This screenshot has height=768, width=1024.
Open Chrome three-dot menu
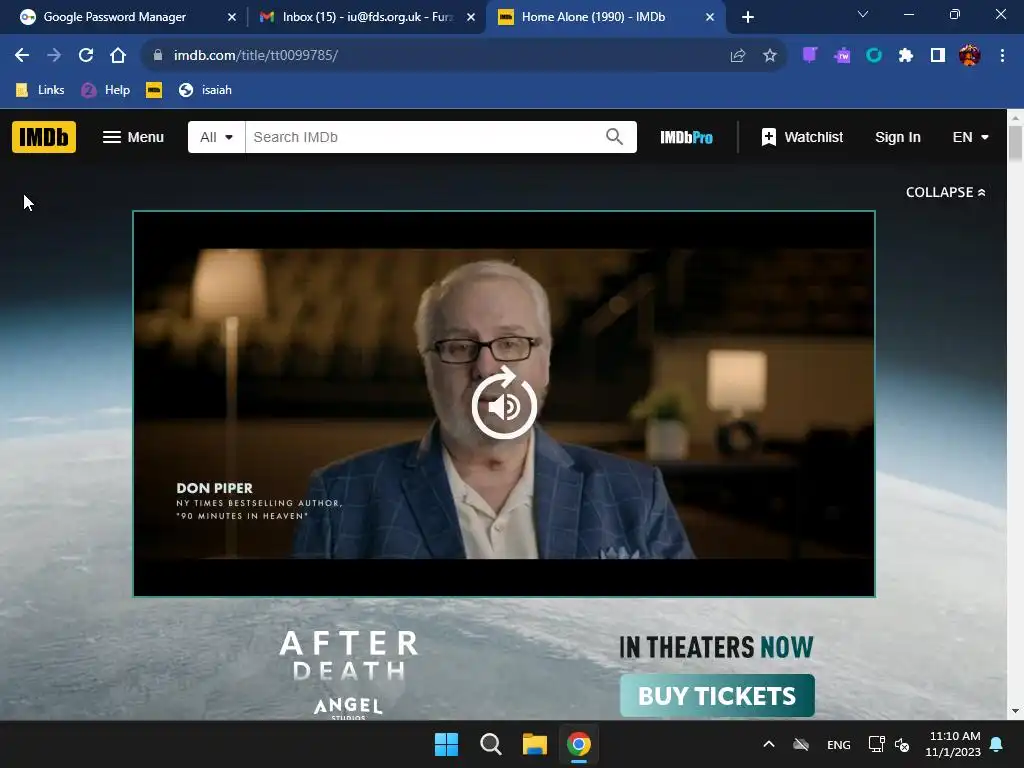point(1002,56)
